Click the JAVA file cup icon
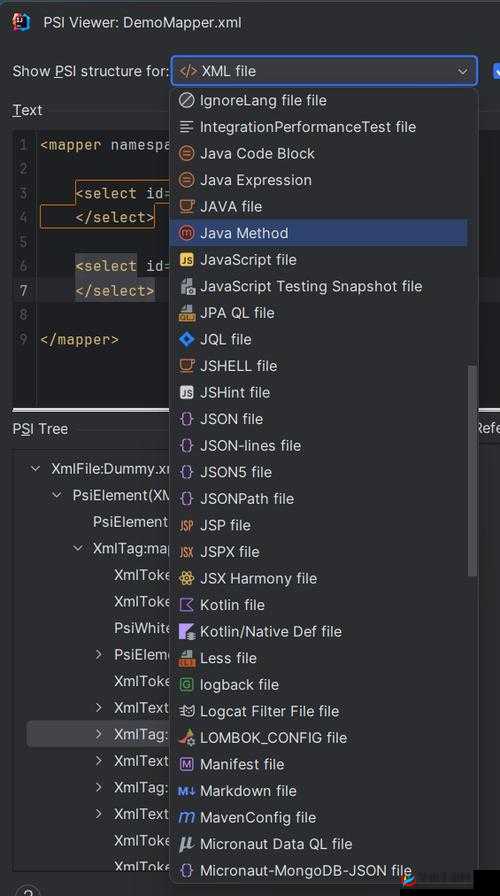 coord(187,206)
